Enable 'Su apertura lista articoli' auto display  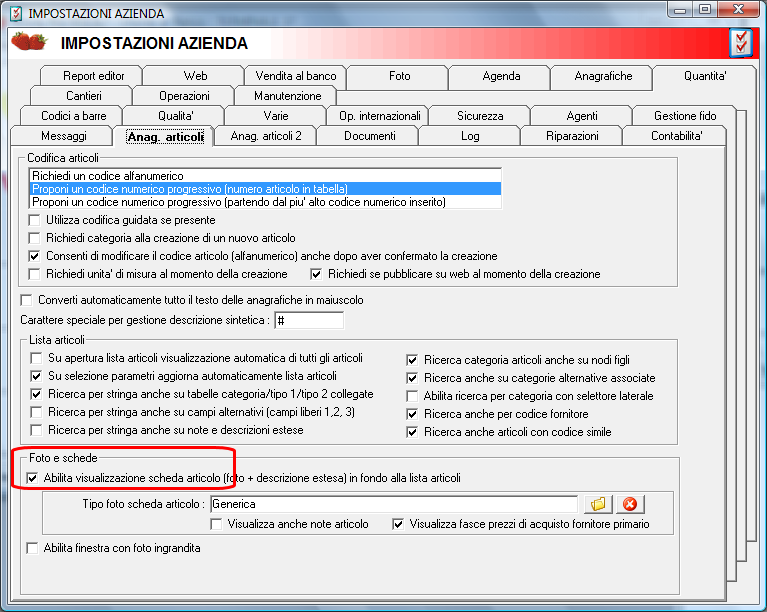pyautogui.click(x=36, y=358)
